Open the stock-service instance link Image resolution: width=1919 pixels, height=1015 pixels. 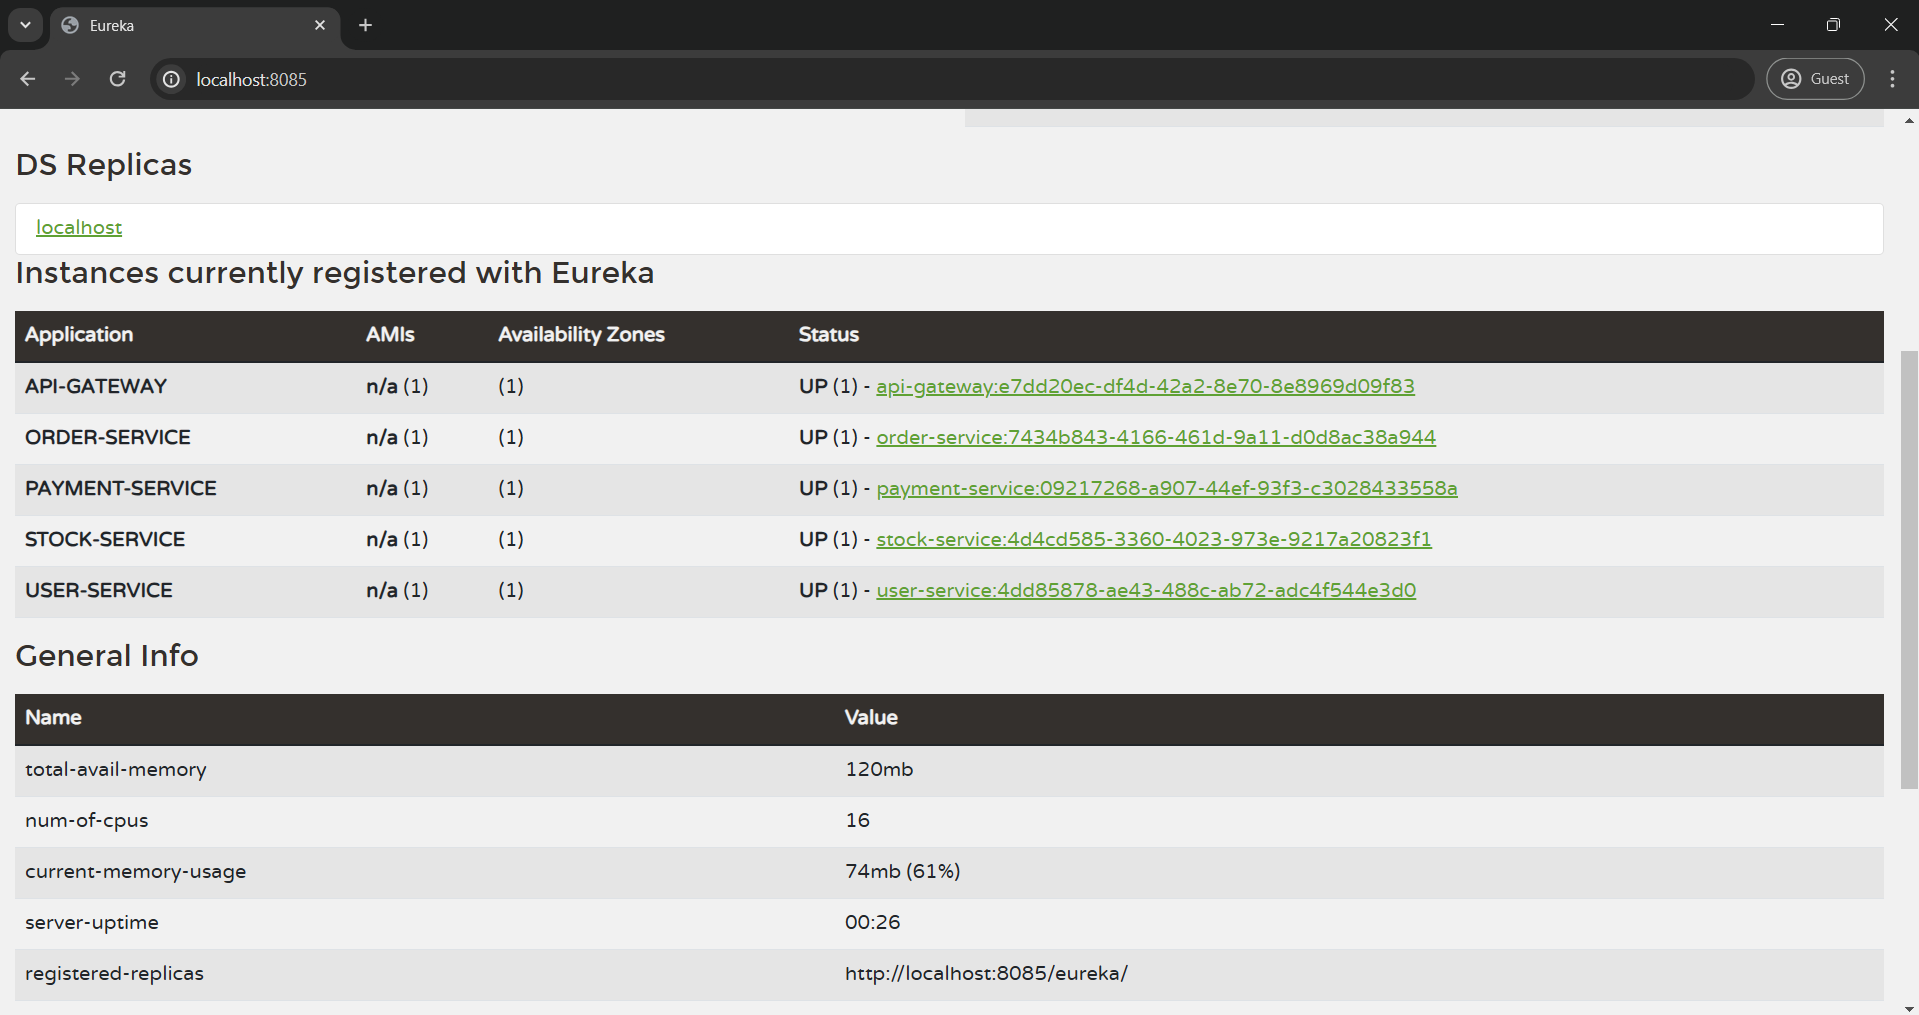click(1154, 539)
